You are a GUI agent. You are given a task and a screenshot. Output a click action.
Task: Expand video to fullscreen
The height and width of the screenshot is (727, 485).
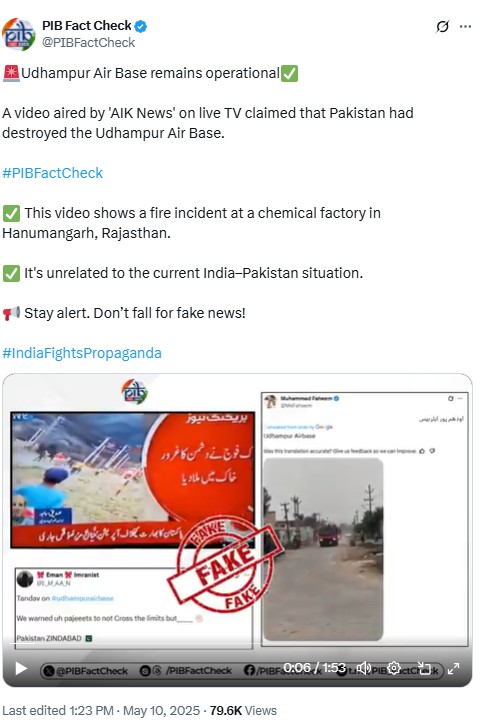tap(453, 668)
